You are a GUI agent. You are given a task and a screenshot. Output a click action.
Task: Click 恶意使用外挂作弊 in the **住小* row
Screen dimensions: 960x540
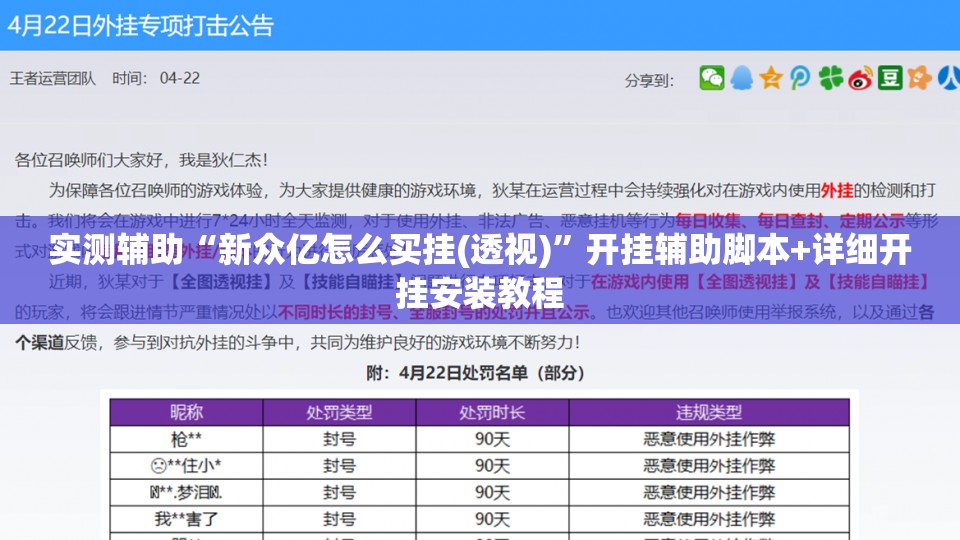tap(709, 466)
